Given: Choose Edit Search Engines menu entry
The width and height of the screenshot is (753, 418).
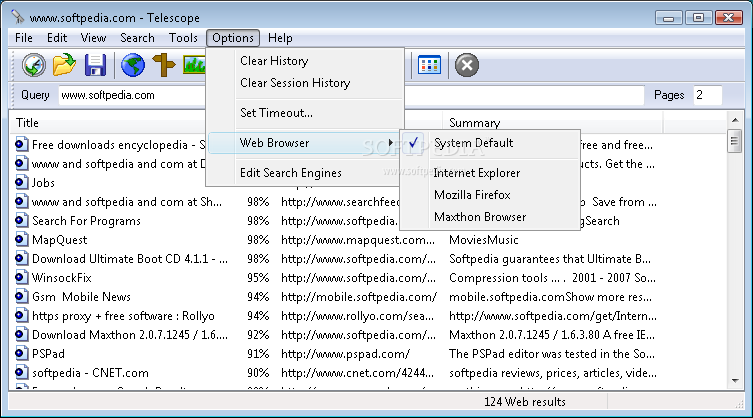Looking at the screenshot, I should coord(304,173).
